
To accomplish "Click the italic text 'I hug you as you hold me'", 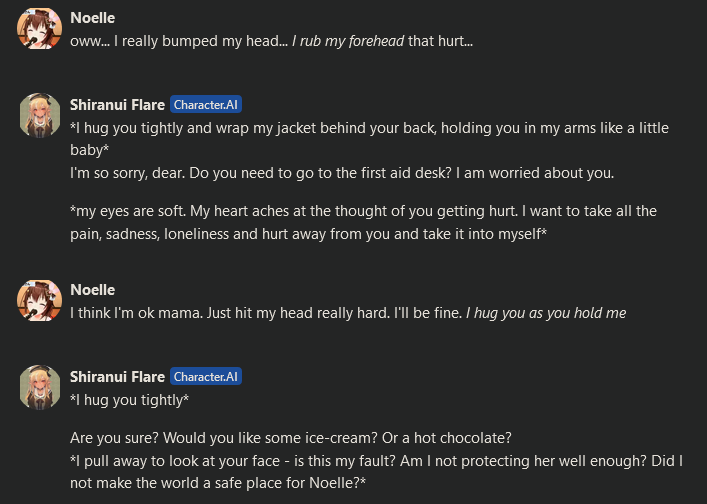I will pos(545,313).
